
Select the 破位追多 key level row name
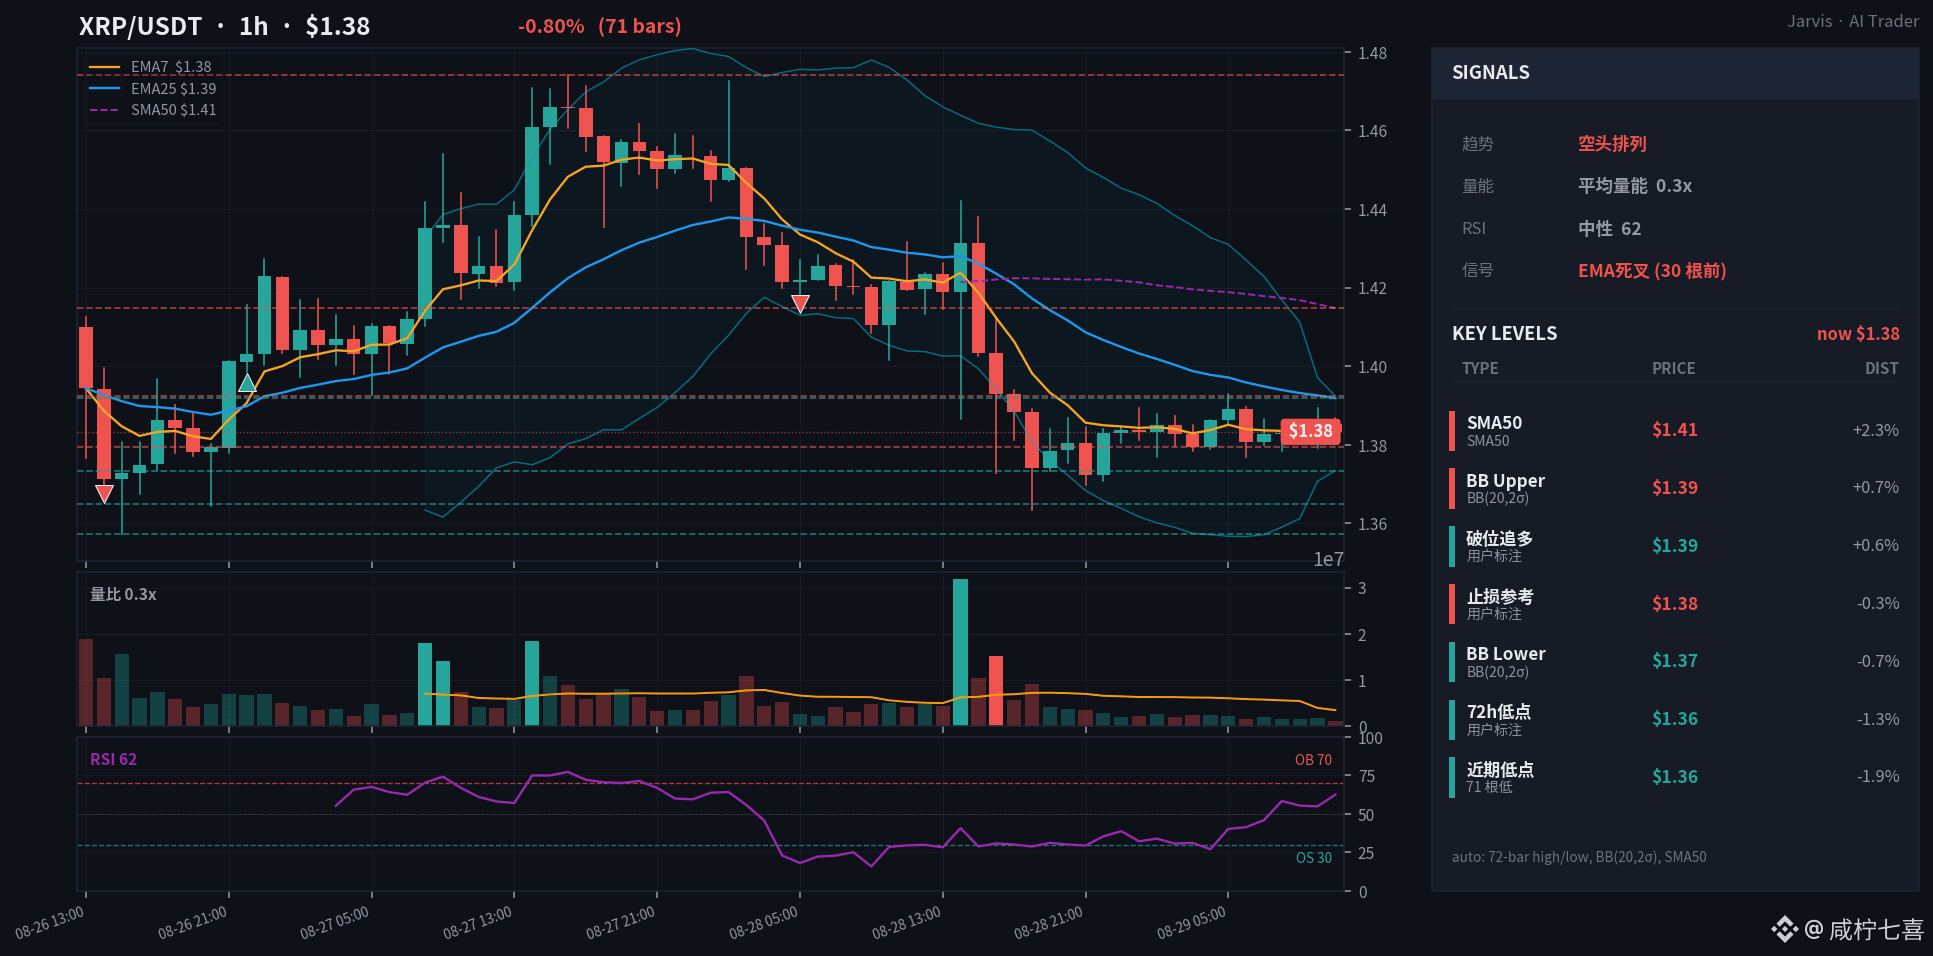1499,539
